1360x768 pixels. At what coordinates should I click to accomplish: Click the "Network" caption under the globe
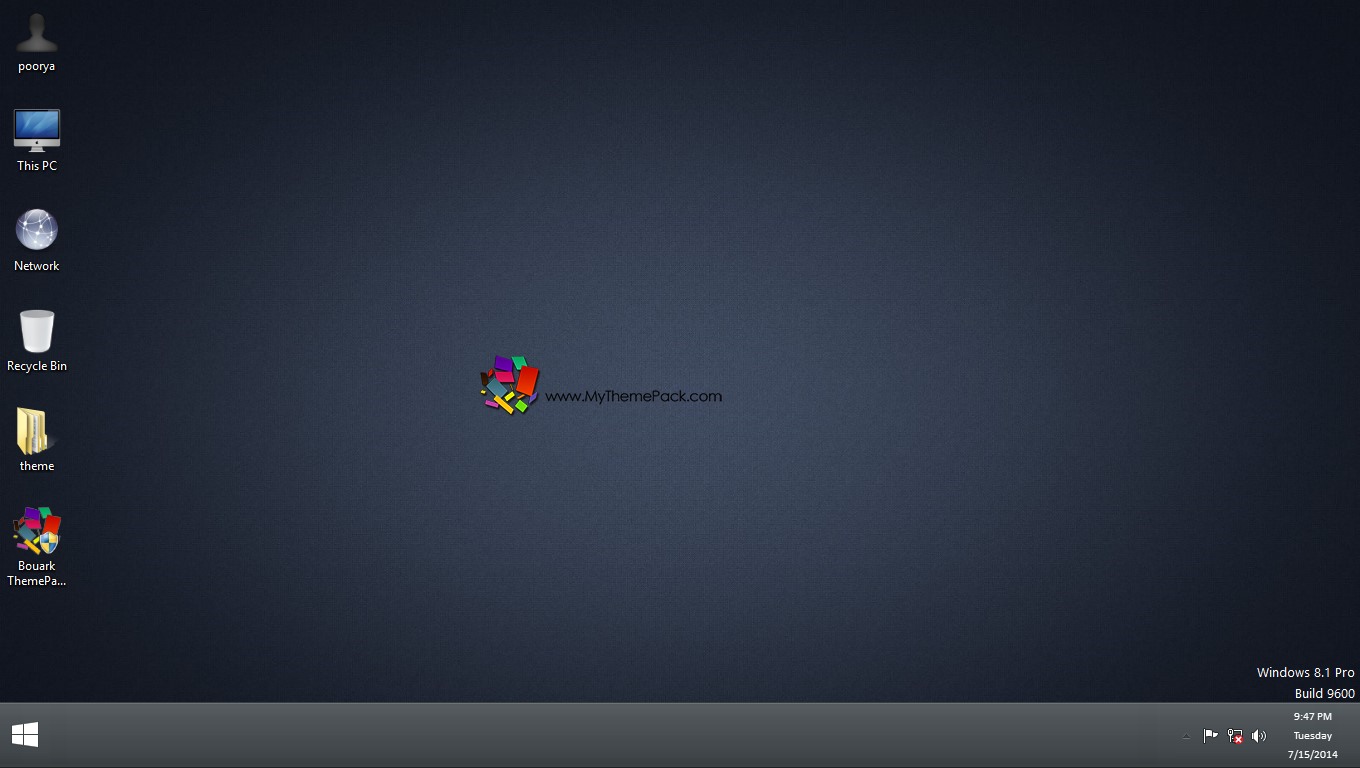(x=37, y=266)
